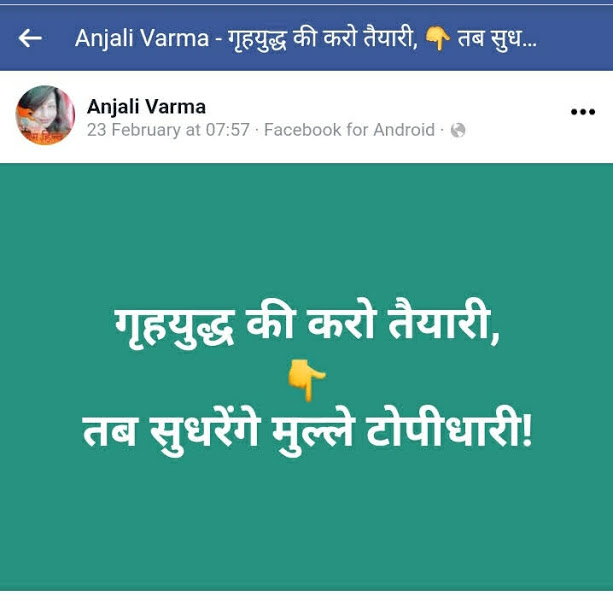Tap the green post background below the text
This screenshot has width=613, height=608.
click(x=306, y=524)
